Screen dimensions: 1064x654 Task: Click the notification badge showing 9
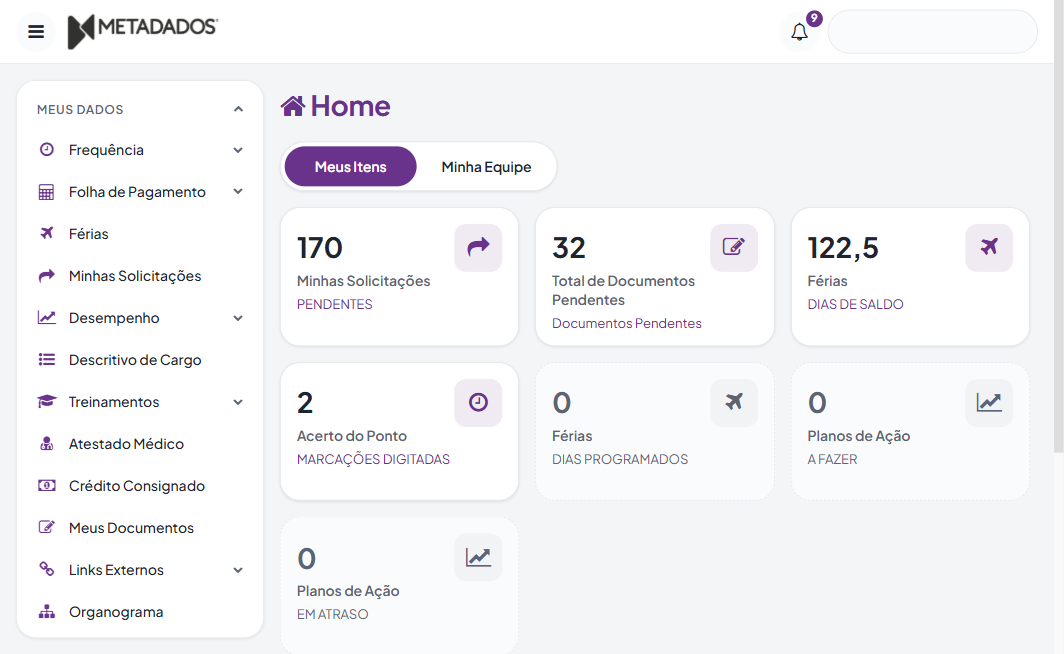point(814,18)
